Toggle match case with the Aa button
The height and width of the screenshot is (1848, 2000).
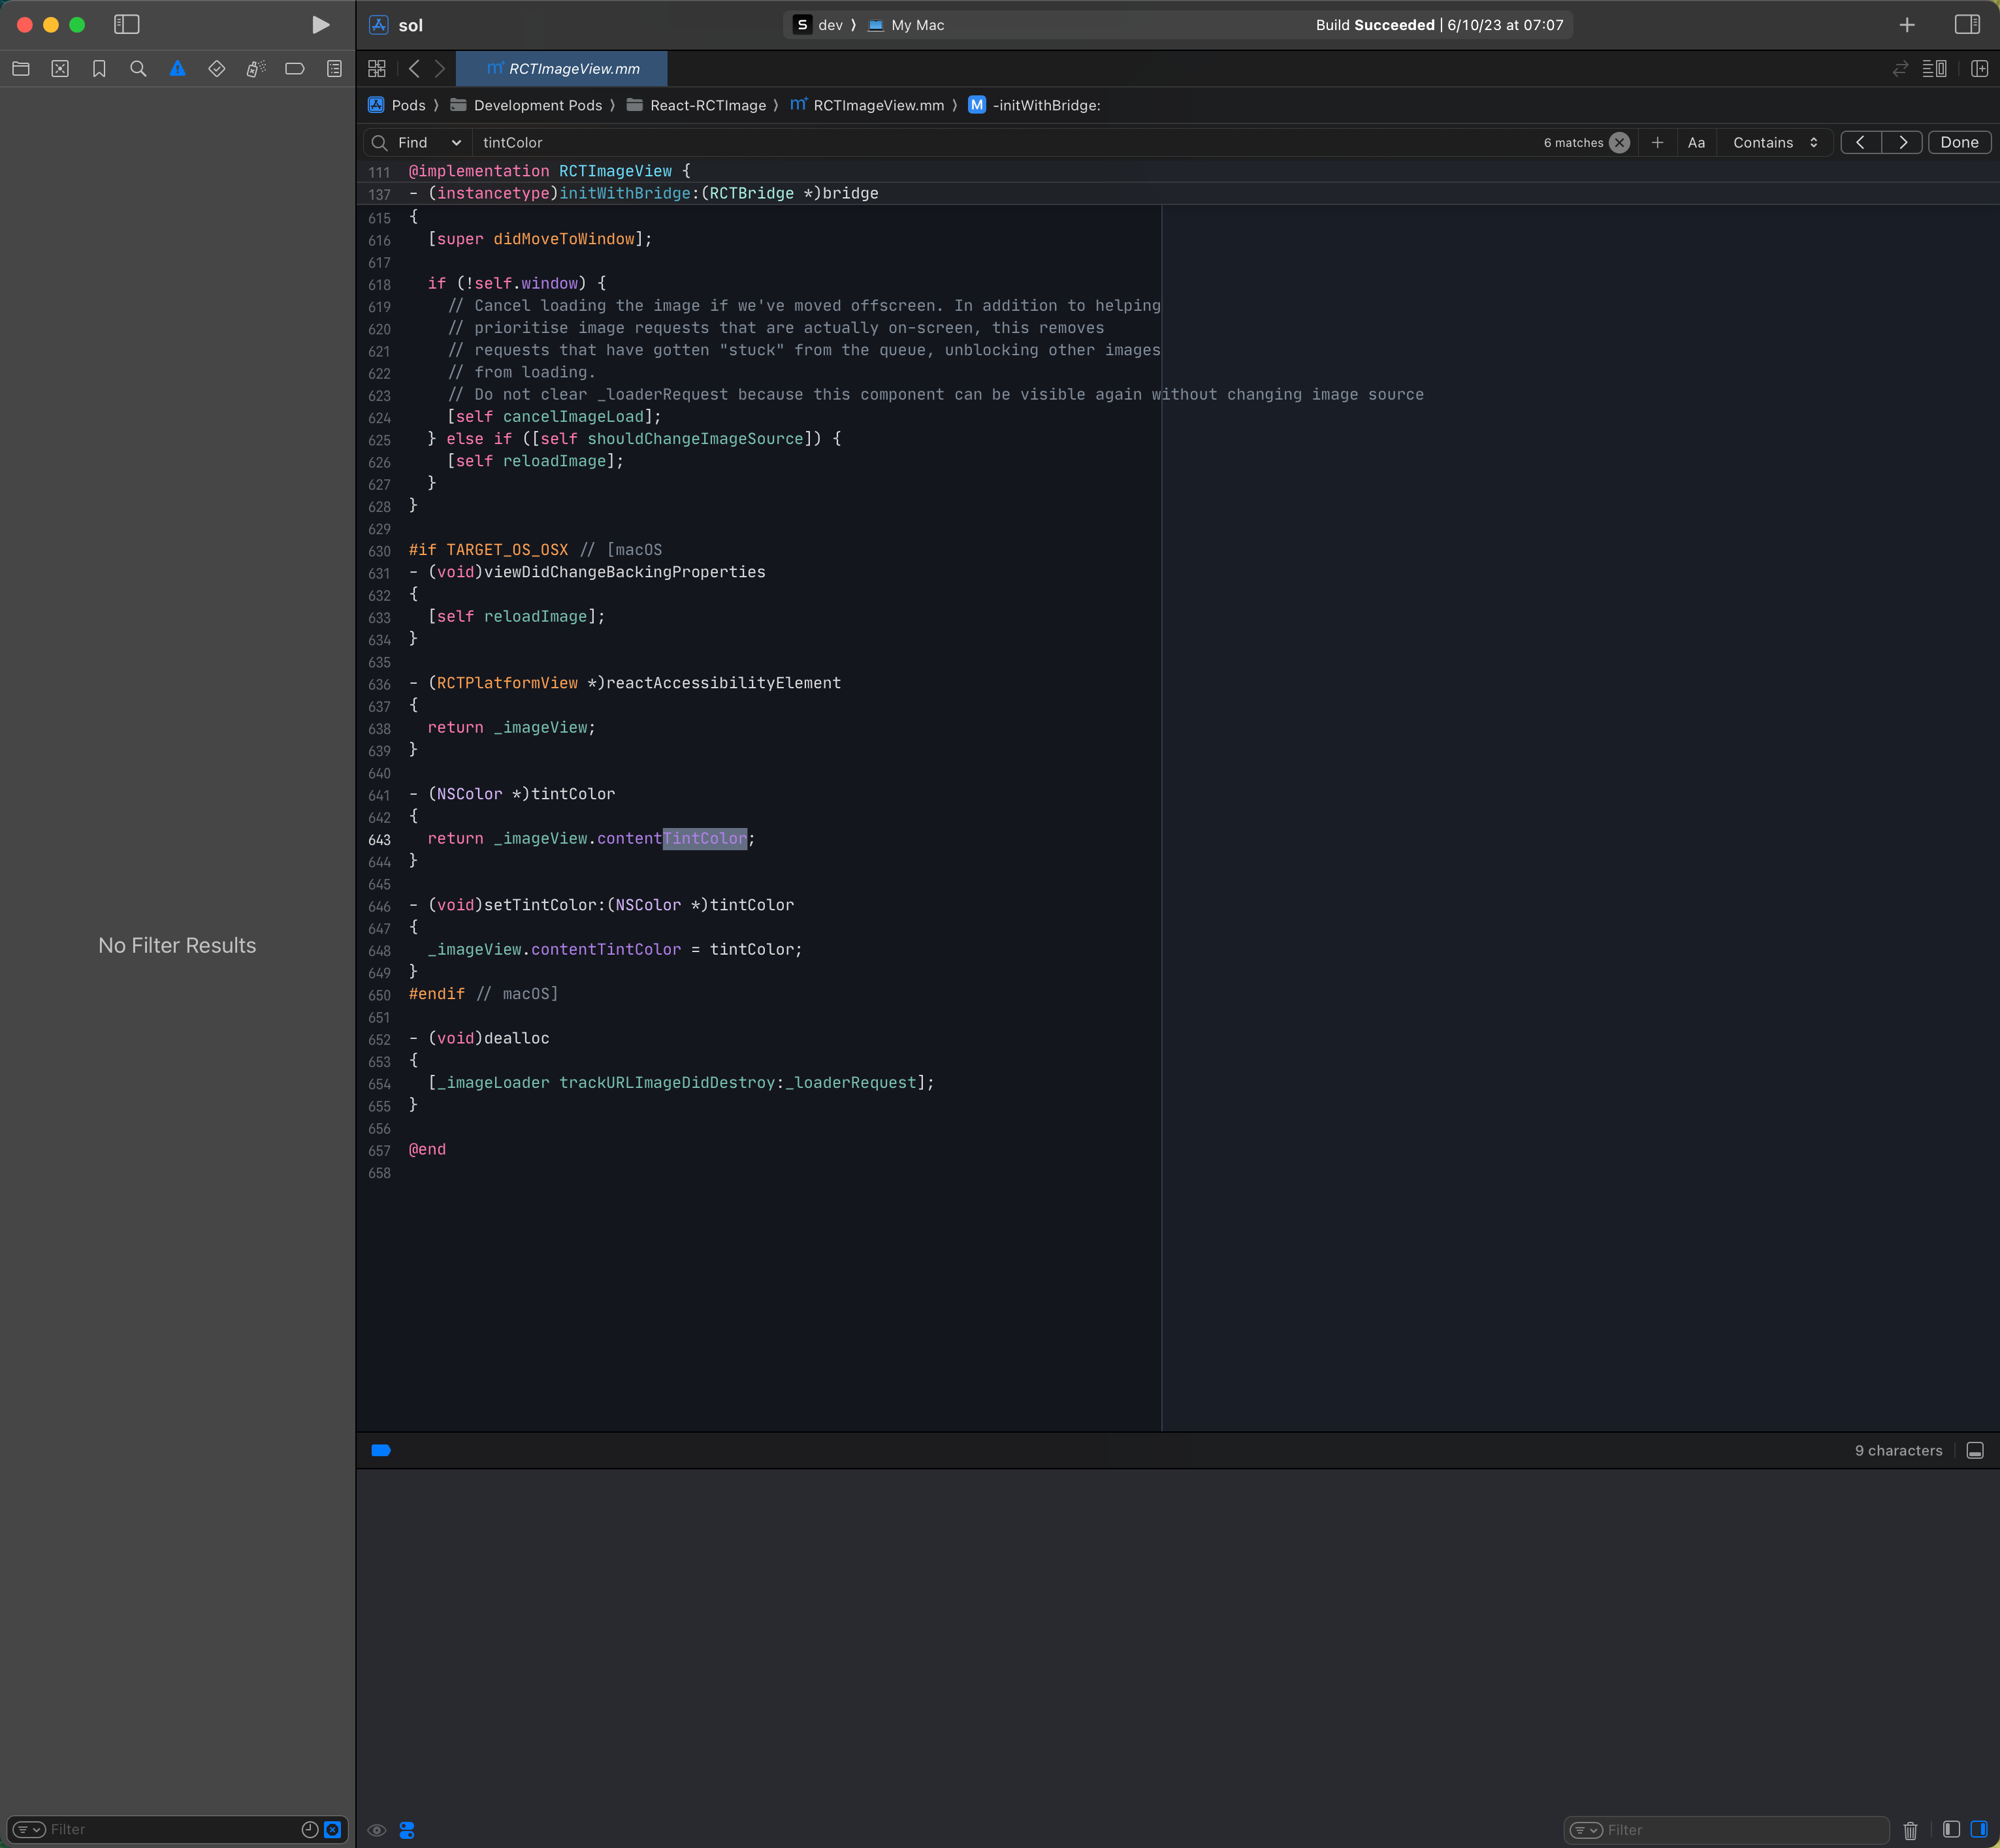tap(1696, 142)
